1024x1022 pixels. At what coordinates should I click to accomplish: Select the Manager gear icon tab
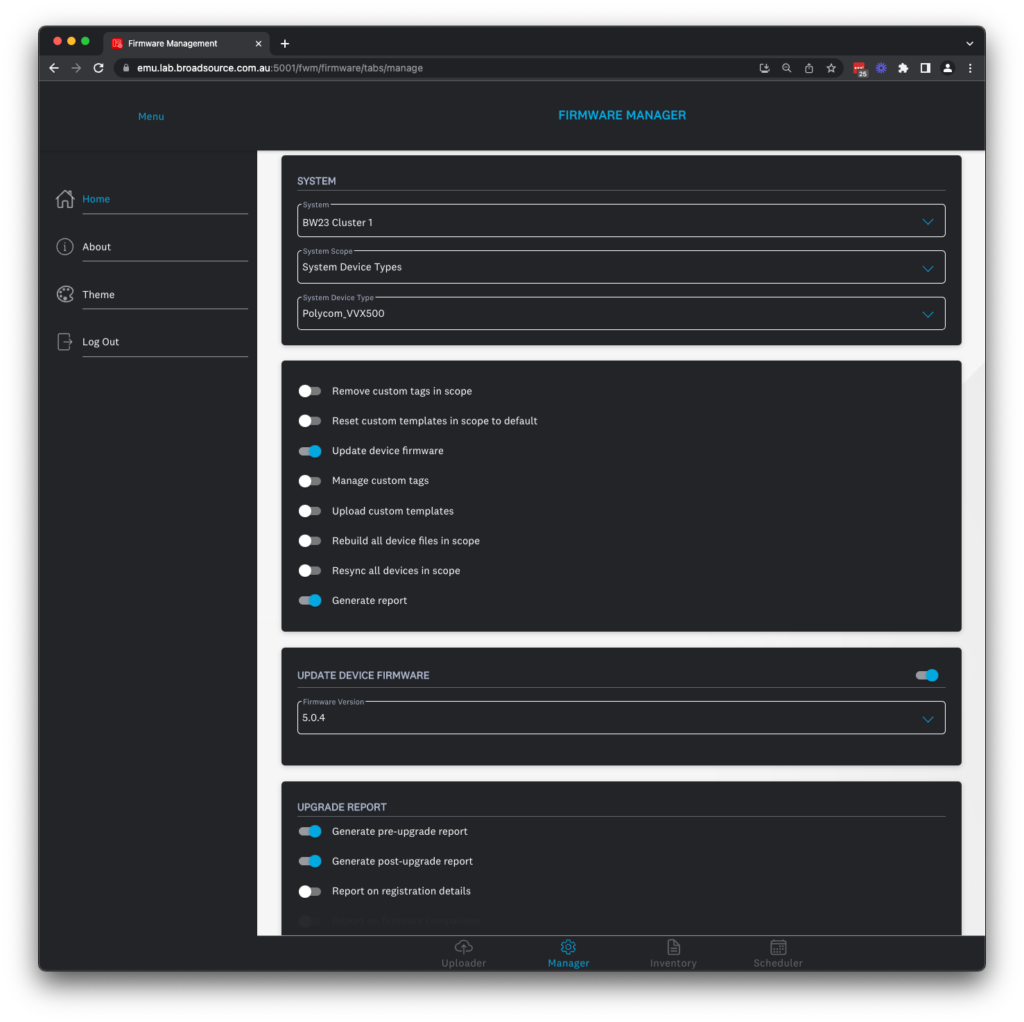pos(568,946)
